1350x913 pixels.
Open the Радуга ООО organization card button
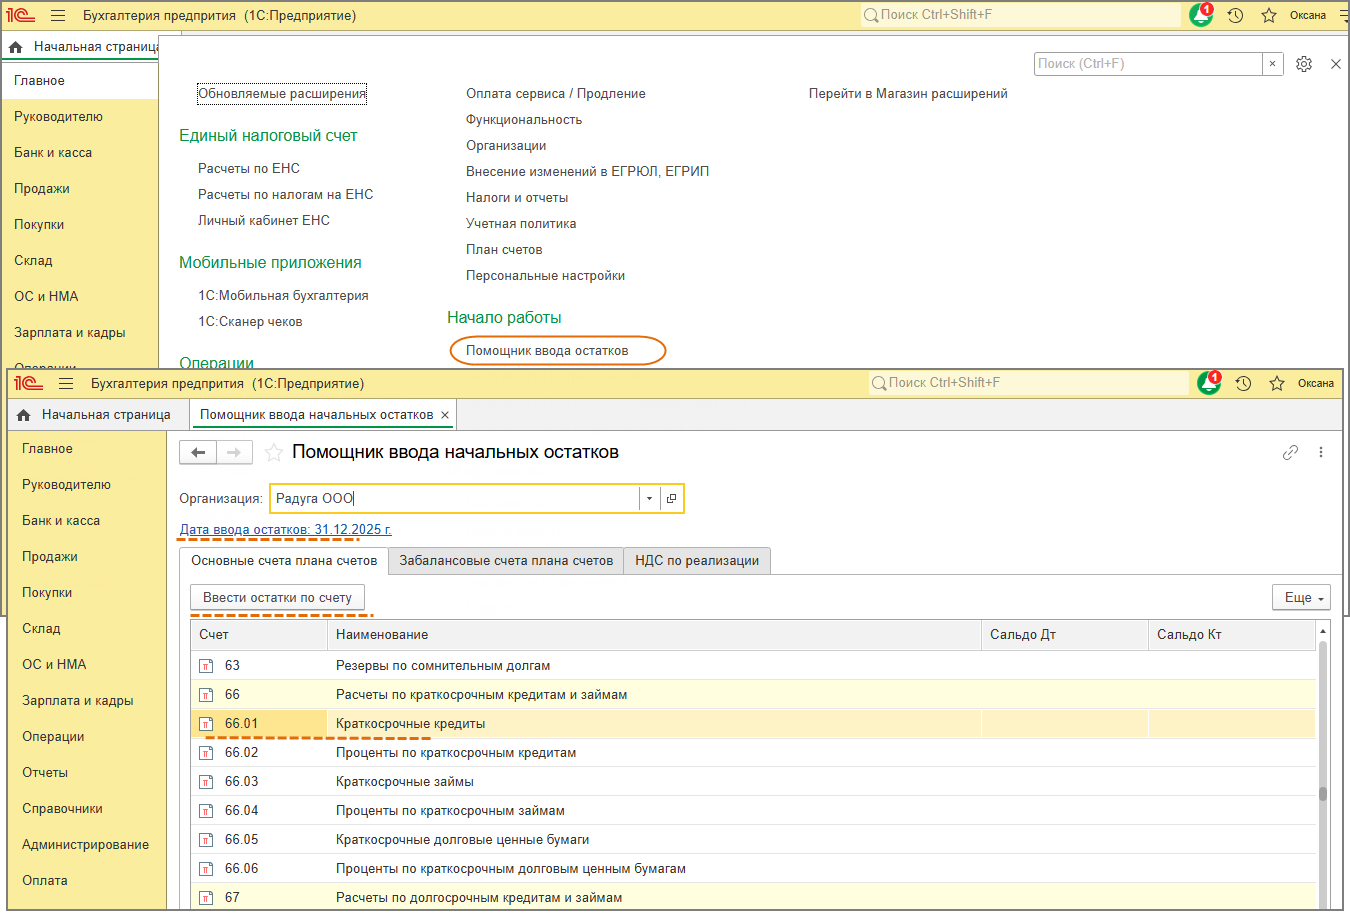pos(672,499)
